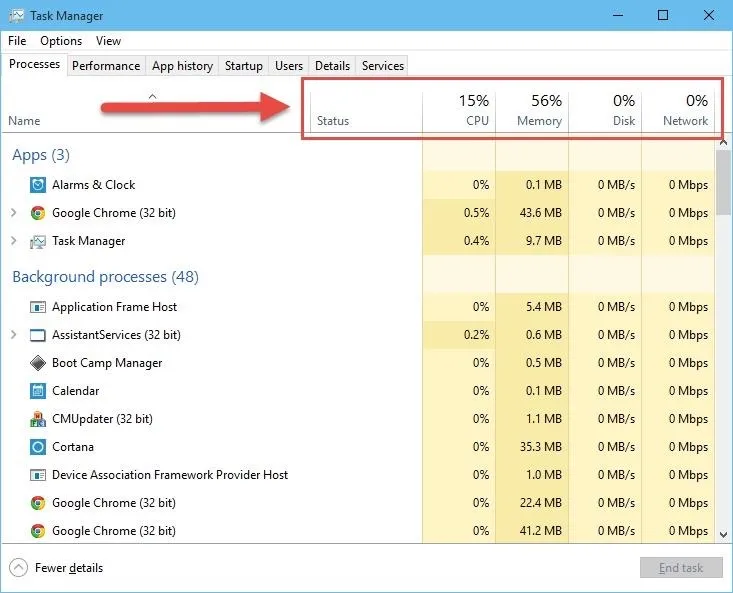This screenshot has width=733, height=593.
Task: Click Chrome icon beside 22.4 MB row
Action: point(38,503)
